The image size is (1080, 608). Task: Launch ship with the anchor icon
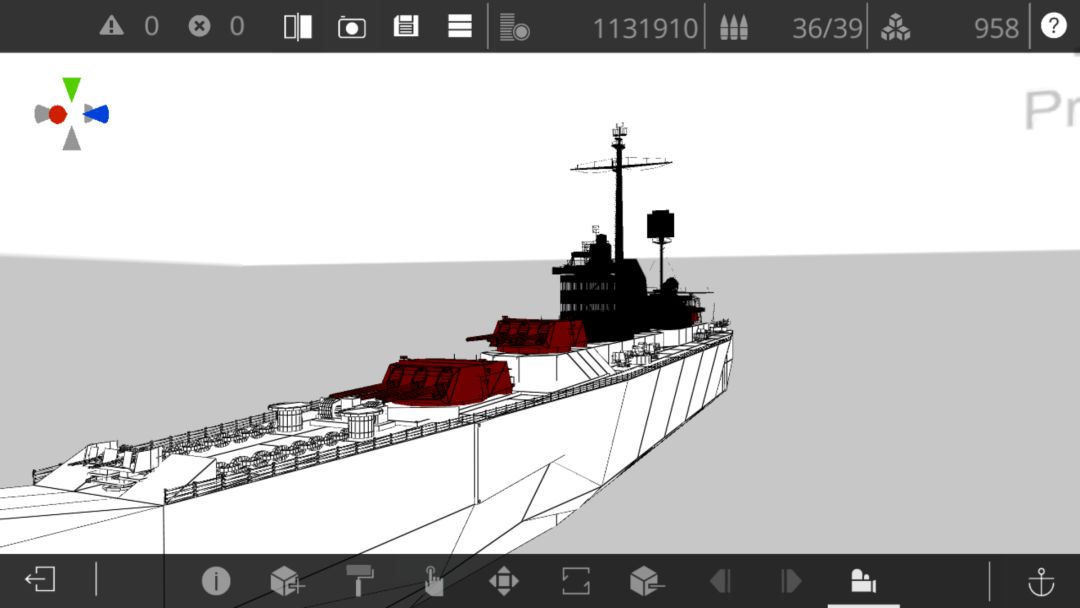[1041, 582]
